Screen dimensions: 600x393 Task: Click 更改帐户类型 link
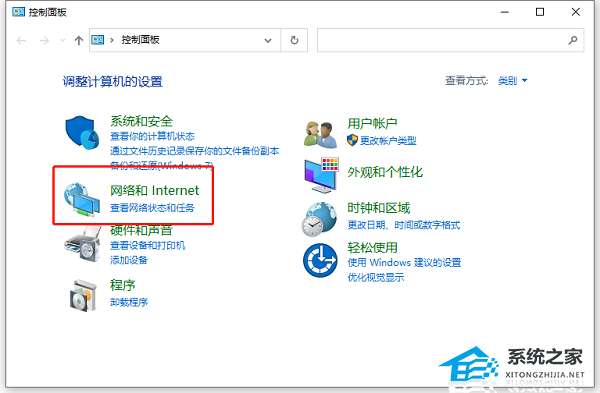[x=388, y=141]
